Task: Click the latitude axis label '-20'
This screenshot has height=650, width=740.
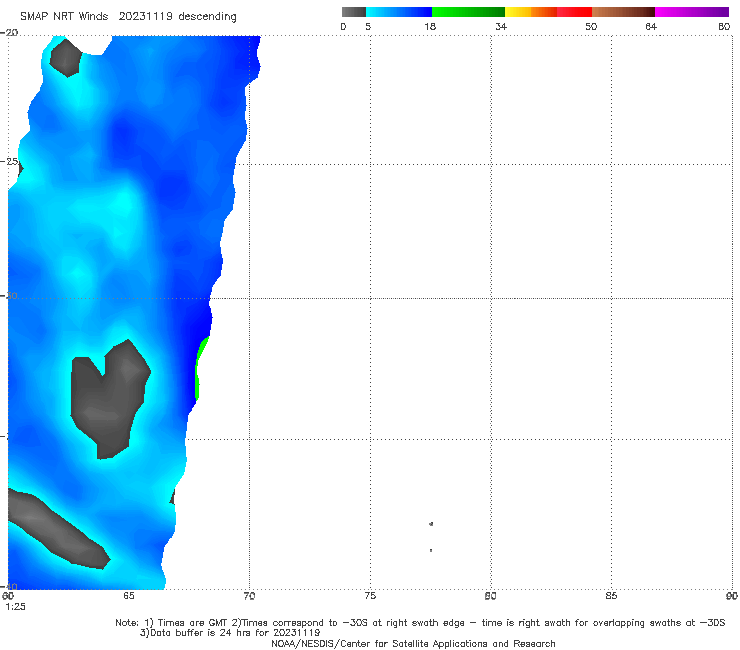Action: (x=9, y=33)
